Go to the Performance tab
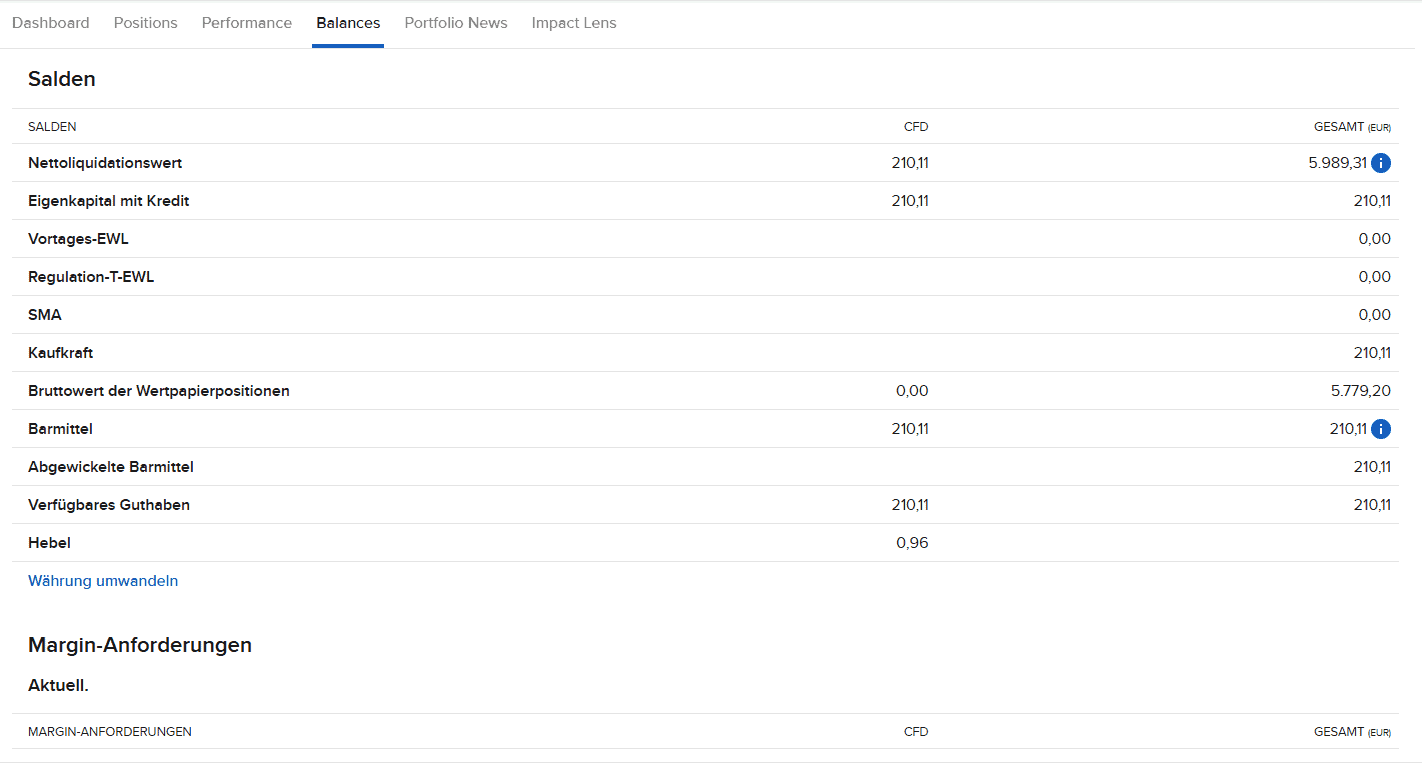The image size is (1422, 764). pyautogui.click(x=247, y=23)
